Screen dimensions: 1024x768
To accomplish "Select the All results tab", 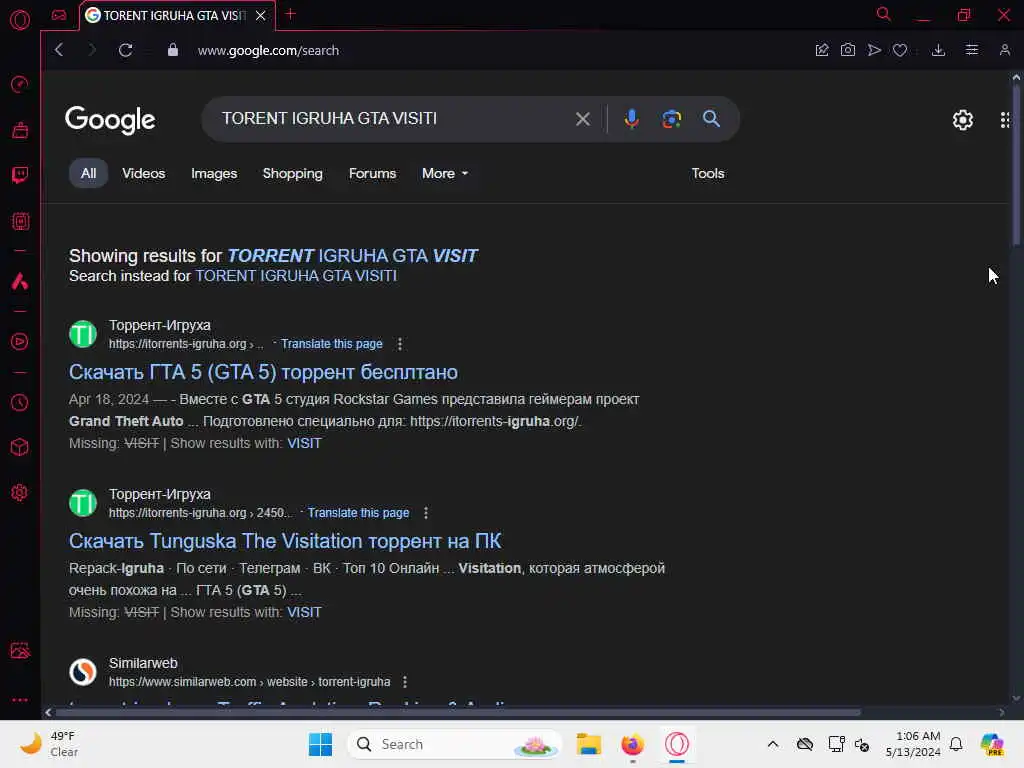I will point(88,174).
